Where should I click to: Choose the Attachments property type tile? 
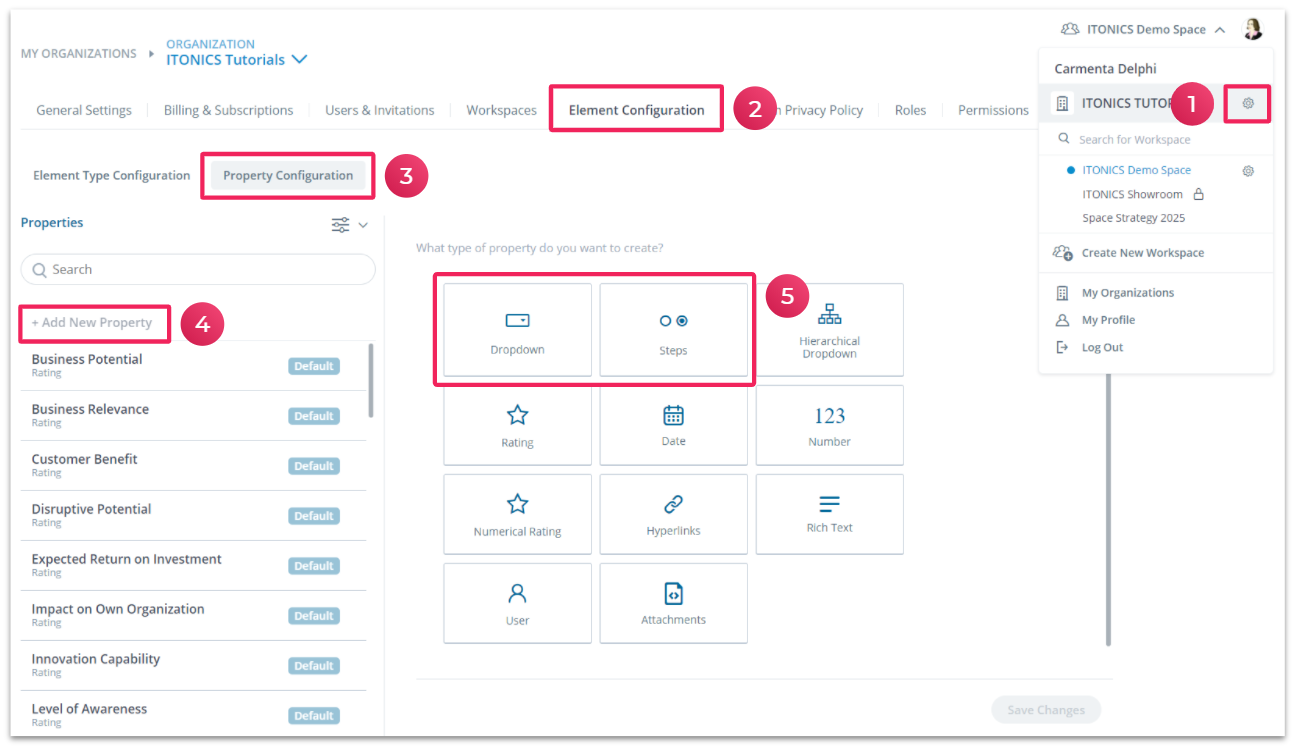click(673, 603)
